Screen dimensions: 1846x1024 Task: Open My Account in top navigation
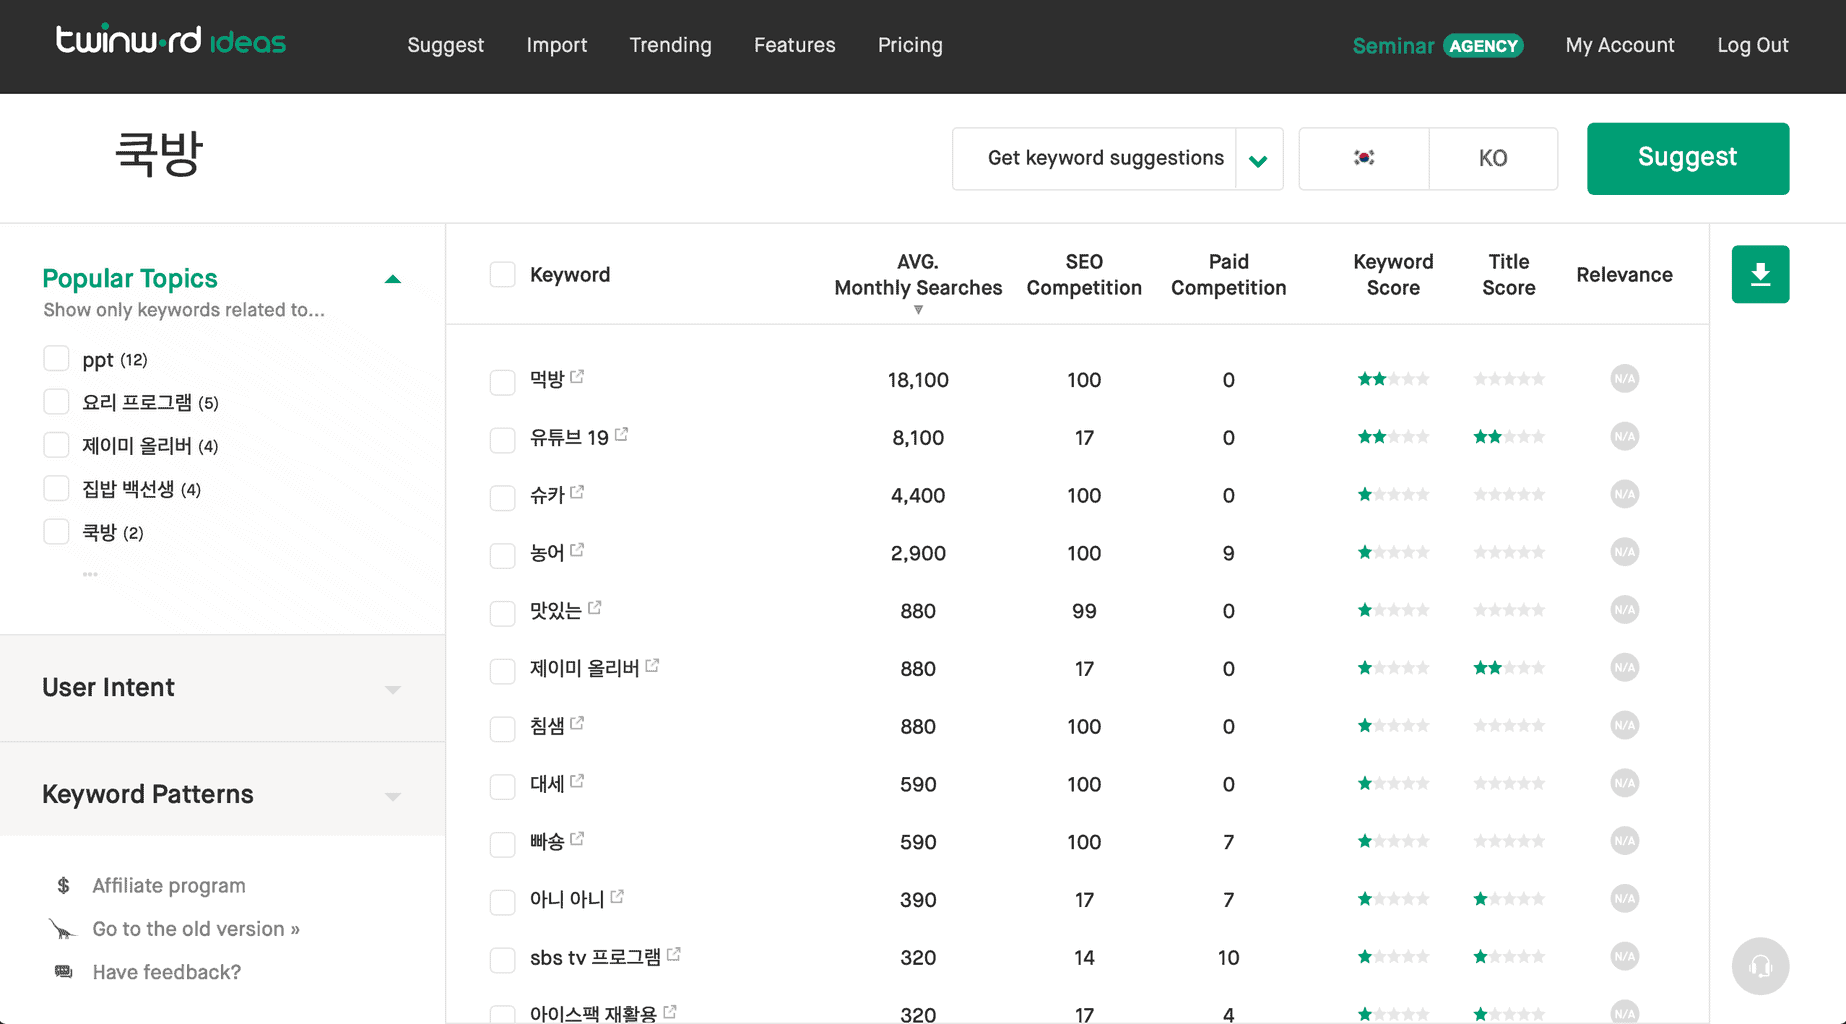pyautogui.click(x=1620, y=45)
